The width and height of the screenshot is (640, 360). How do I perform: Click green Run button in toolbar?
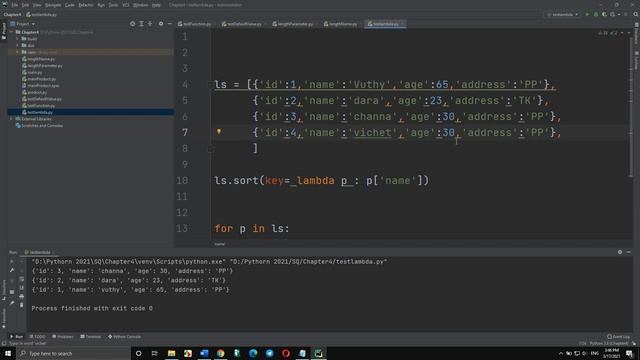pos(587,15)
